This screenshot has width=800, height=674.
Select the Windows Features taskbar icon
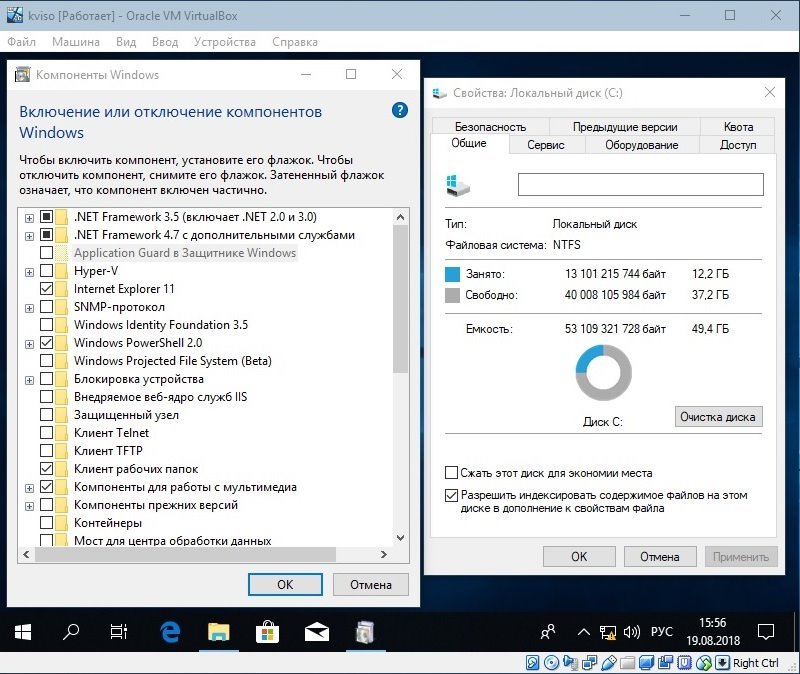pos(365,632)
